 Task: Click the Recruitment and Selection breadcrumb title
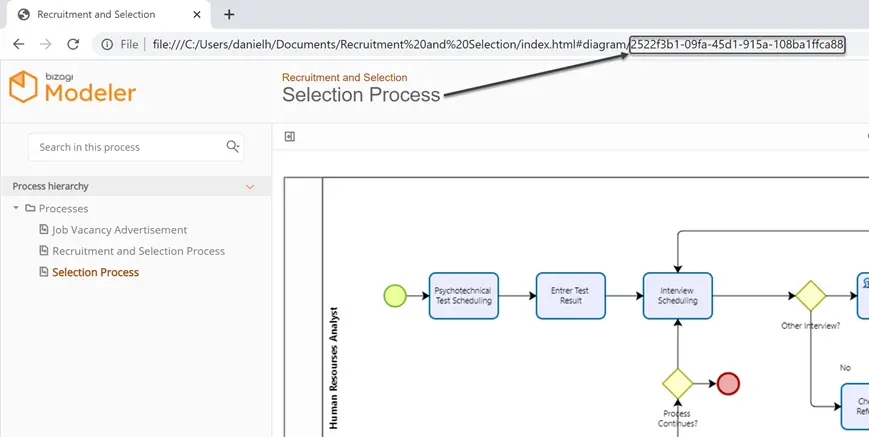345,78
